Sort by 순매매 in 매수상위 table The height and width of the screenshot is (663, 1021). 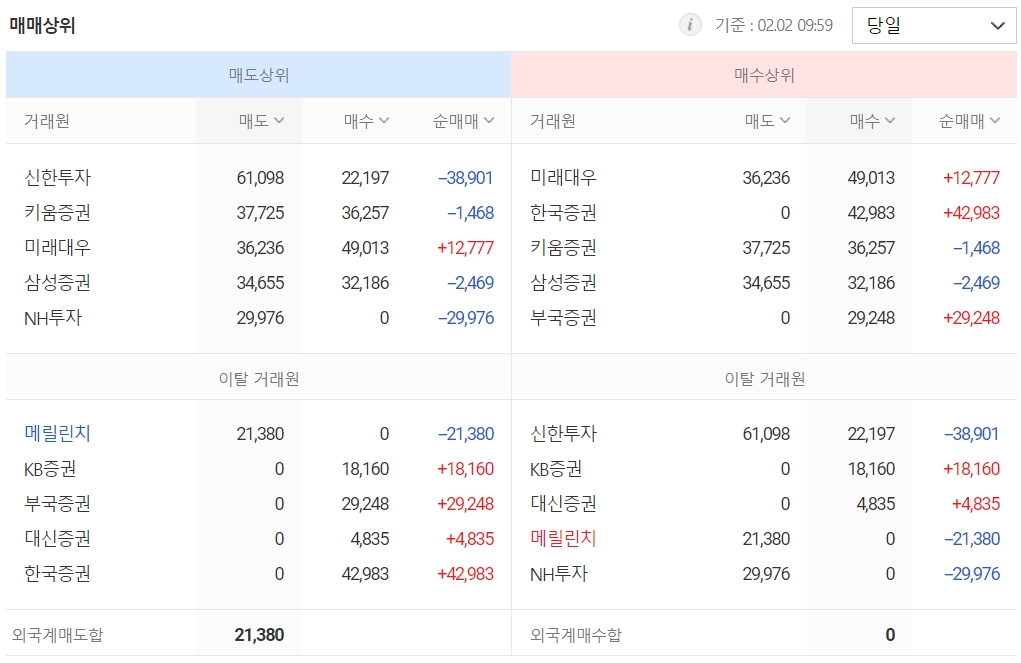[x=969, y=120]
